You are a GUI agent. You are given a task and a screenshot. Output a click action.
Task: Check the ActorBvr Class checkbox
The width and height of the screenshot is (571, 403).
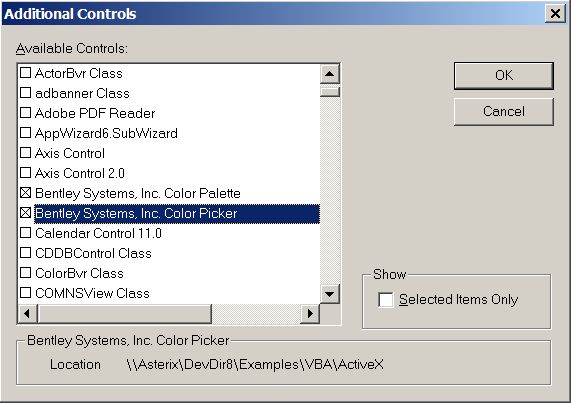tap(25, 73)
